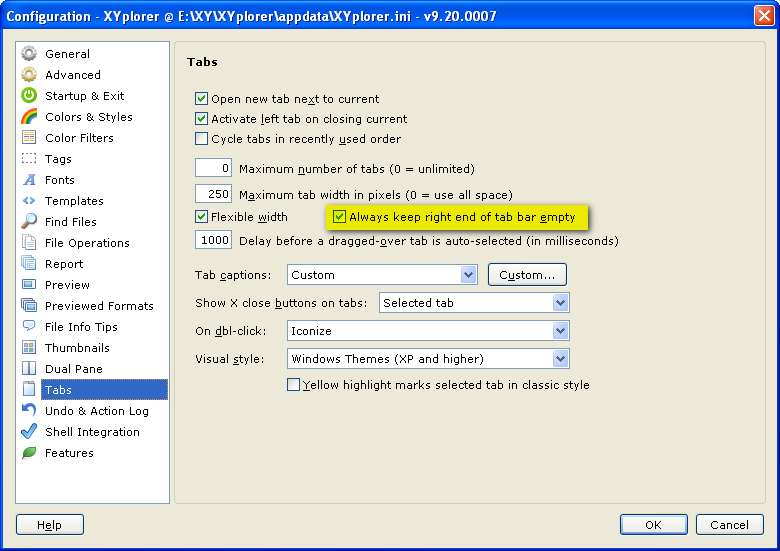Open the Dual Pane settings page
Screen dimensions: 780x551
coord(73,369)
